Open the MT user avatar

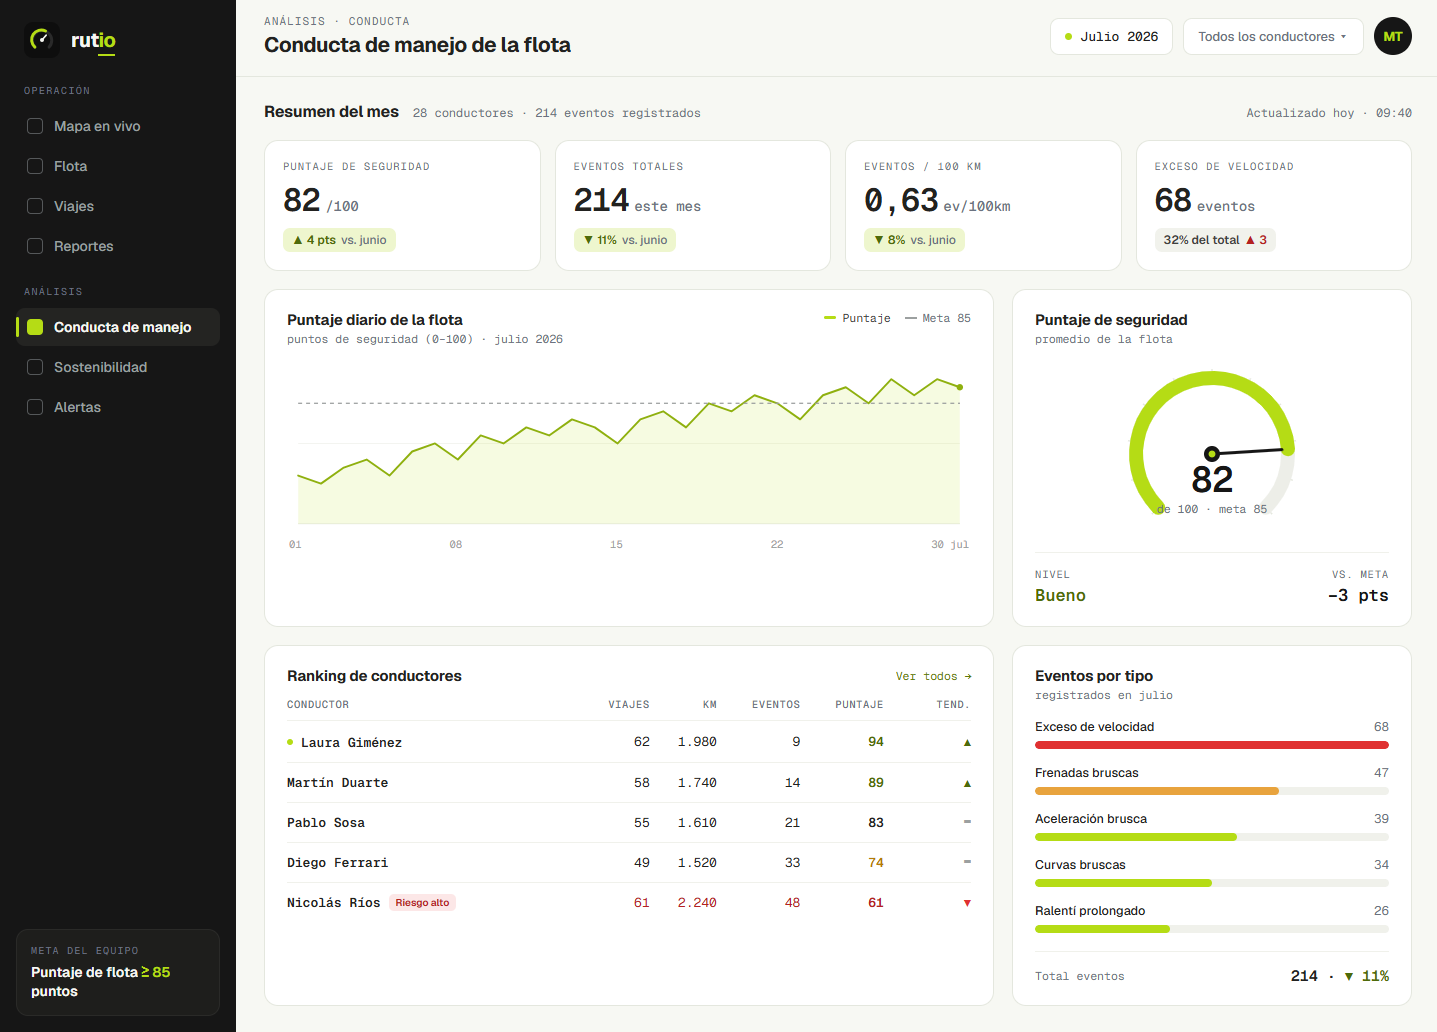click(x=1392, y=37)
